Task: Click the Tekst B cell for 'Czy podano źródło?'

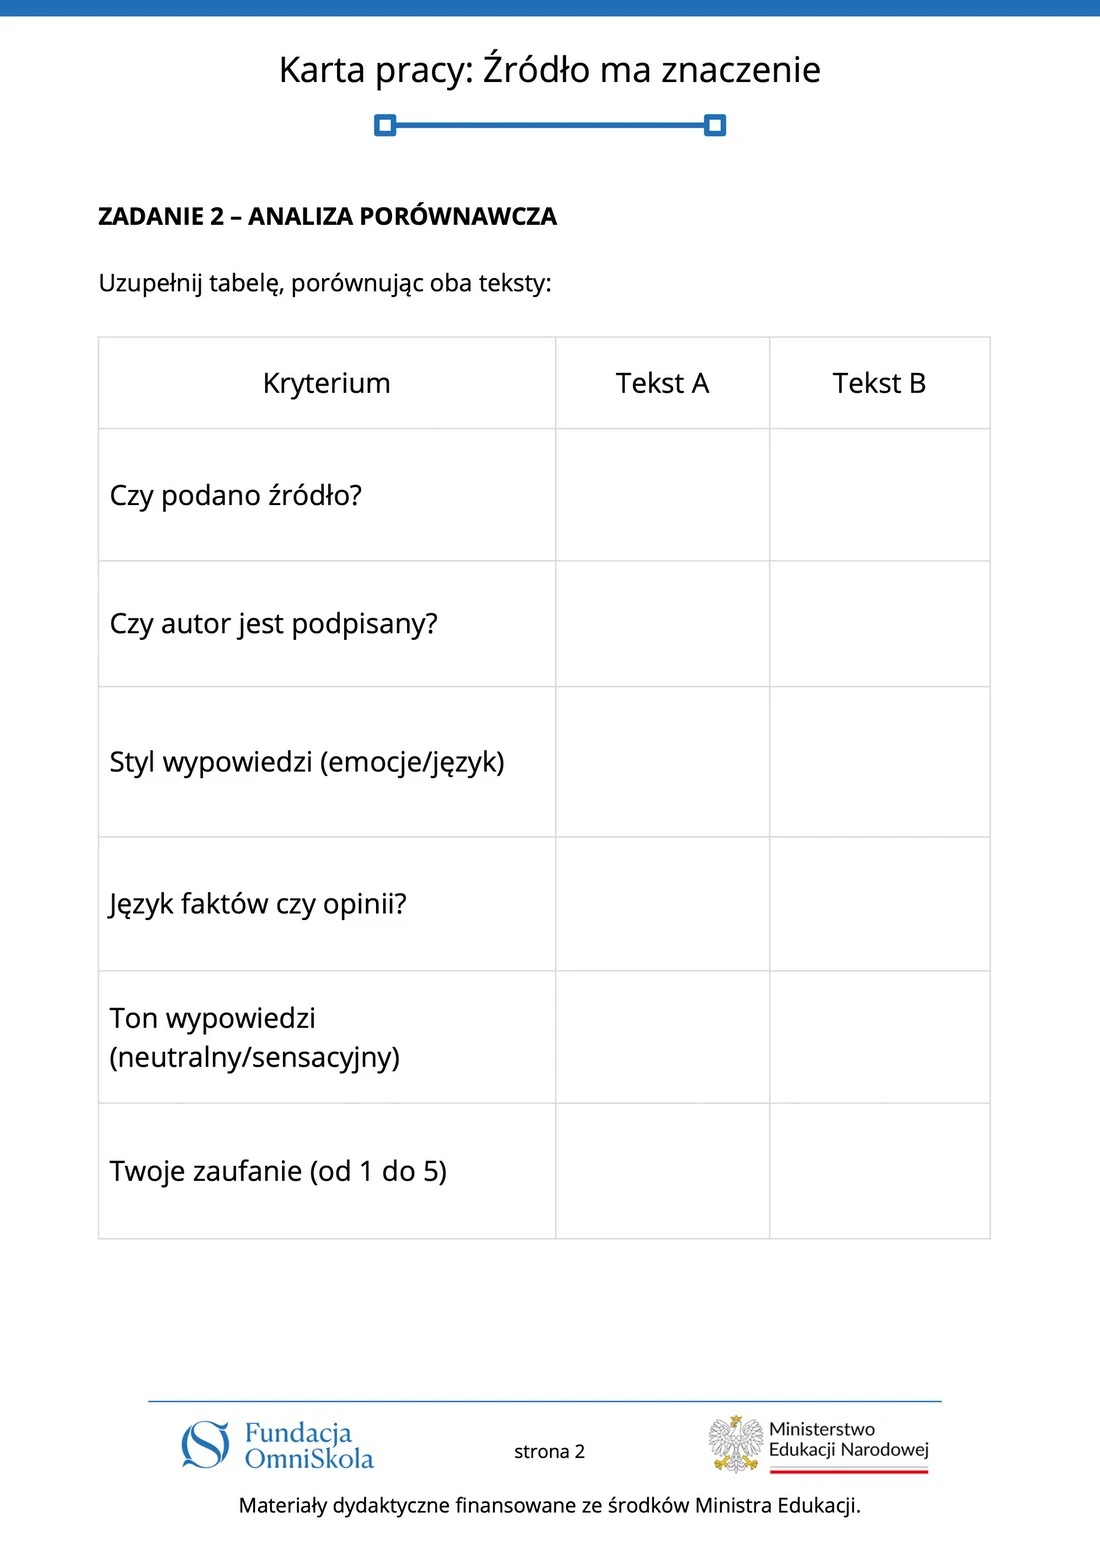Action: 880,495
